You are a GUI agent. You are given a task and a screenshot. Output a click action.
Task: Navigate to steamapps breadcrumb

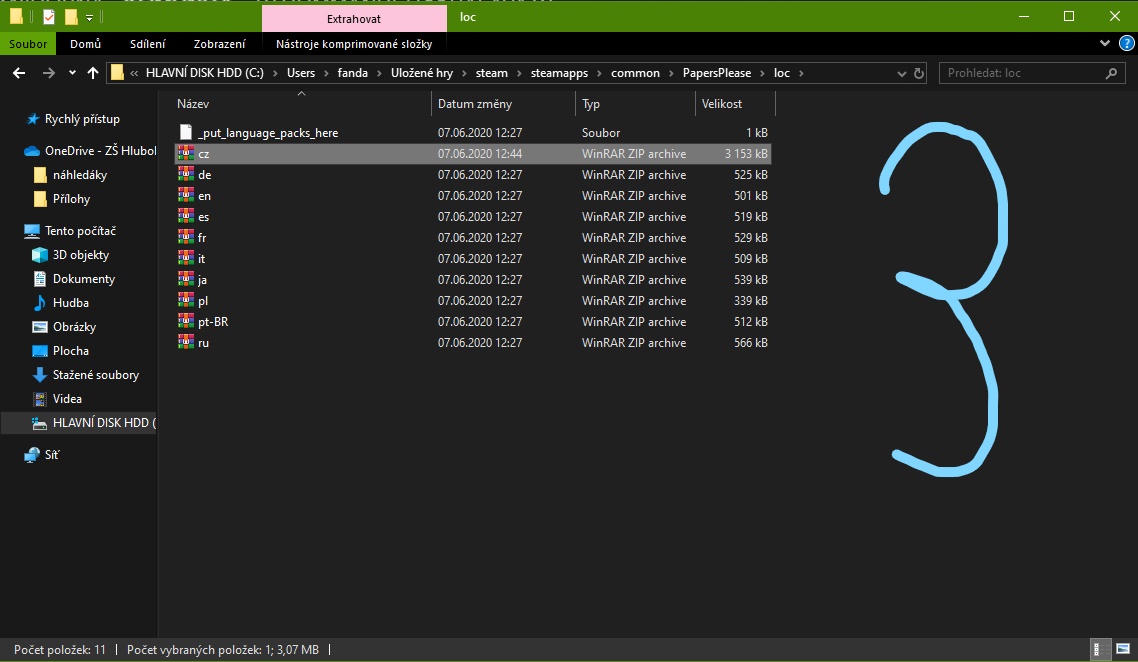(559, 73)
